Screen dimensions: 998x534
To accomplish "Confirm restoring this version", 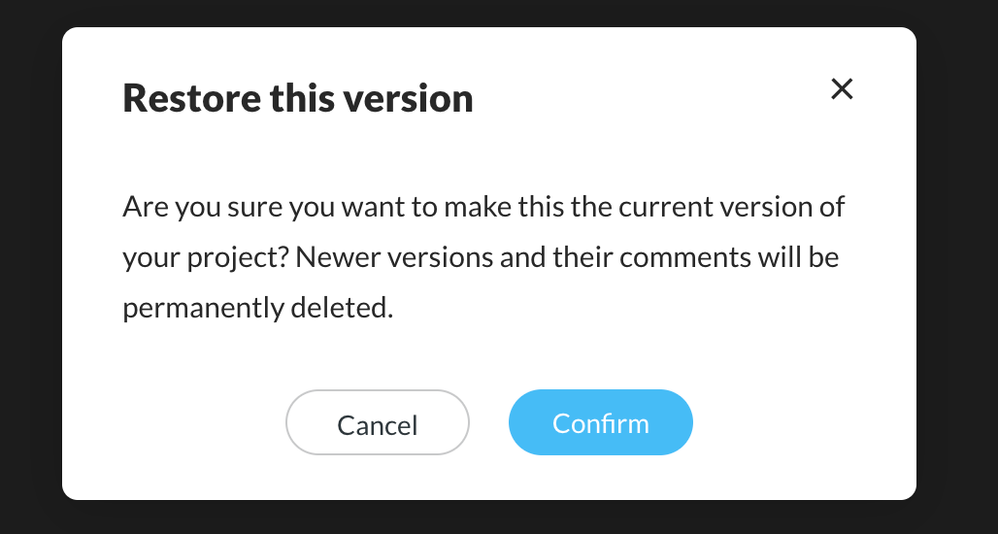I will pyautogui.click(x=600, y=423).
